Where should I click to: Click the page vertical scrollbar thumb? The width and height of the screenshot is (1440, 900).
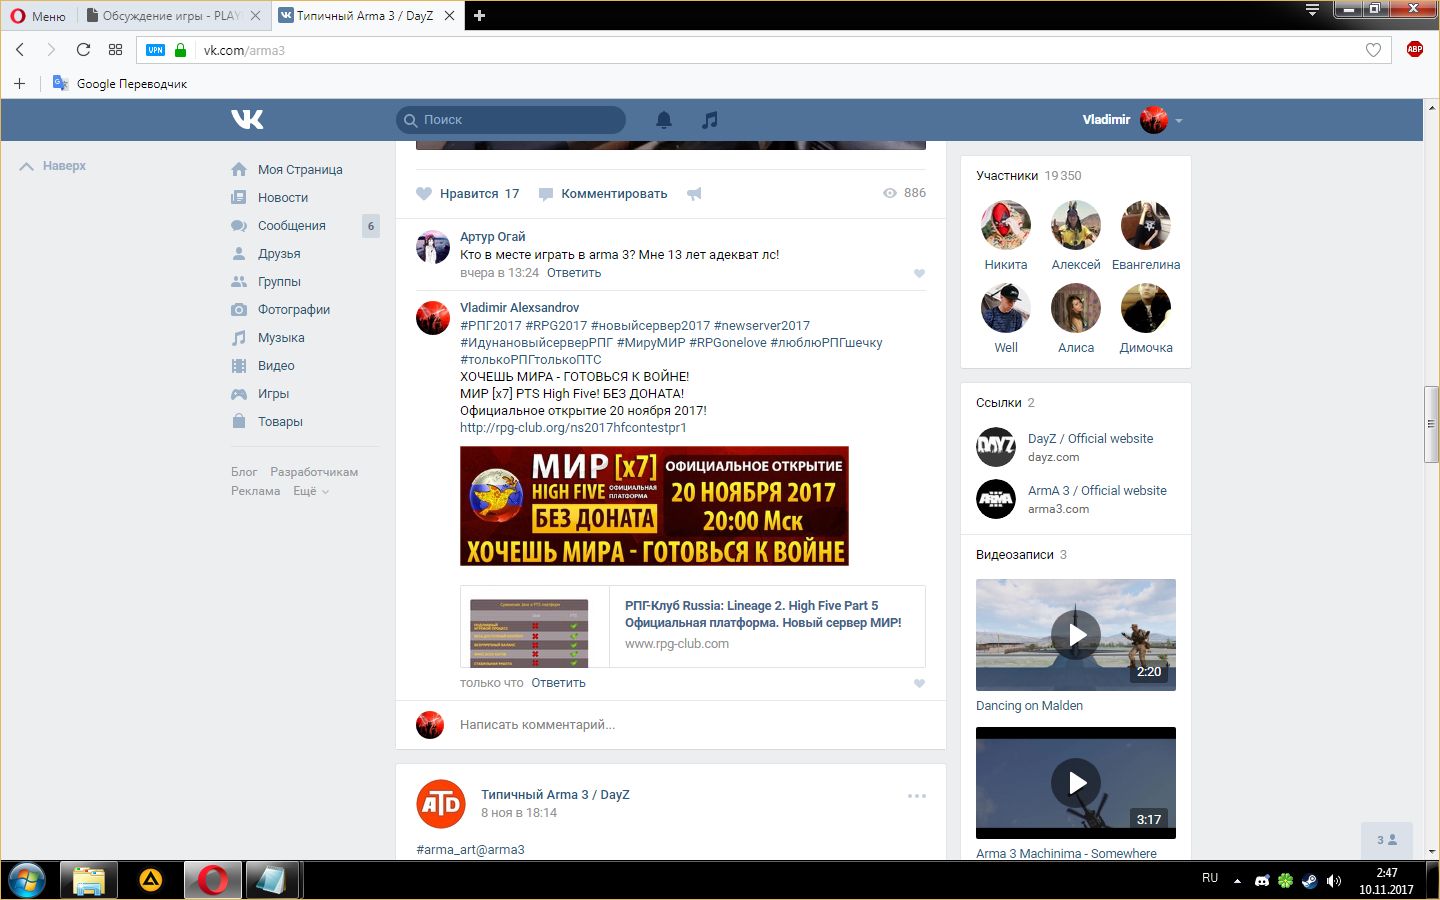(x=1431, y=424)
